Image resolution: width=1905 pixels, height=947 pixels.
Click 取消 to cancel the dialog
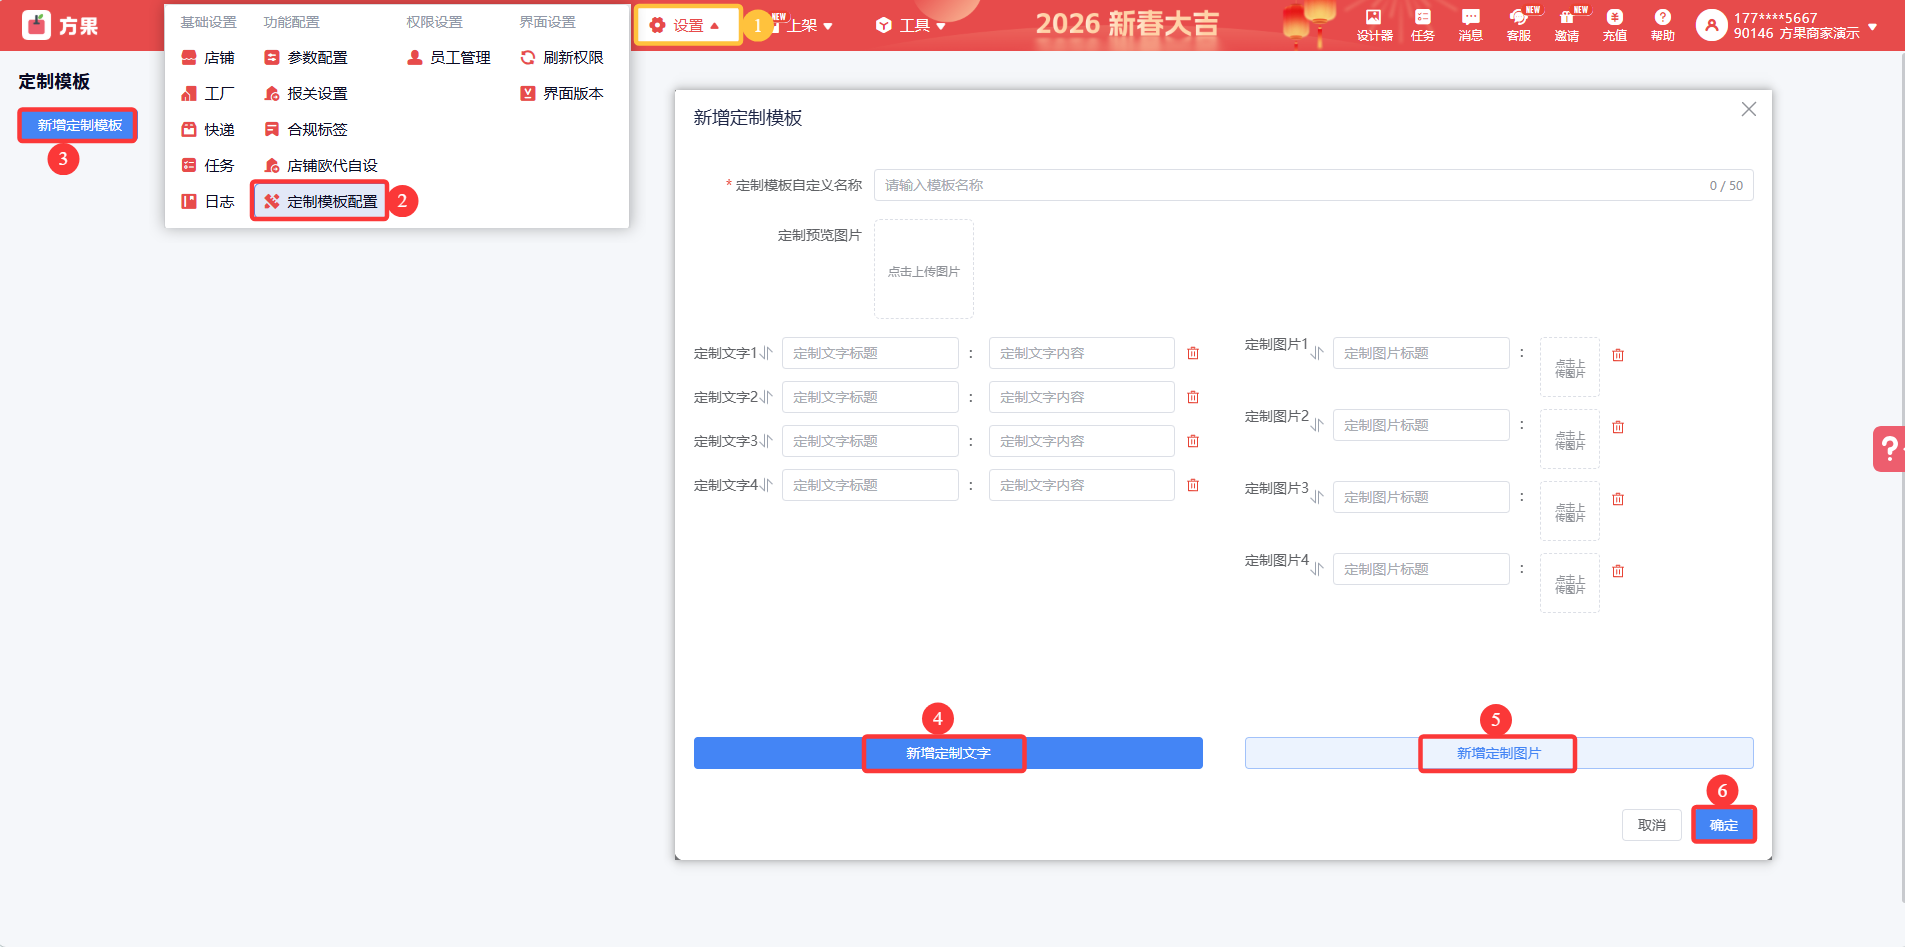pyautogui.click(x=1652, y=825)
